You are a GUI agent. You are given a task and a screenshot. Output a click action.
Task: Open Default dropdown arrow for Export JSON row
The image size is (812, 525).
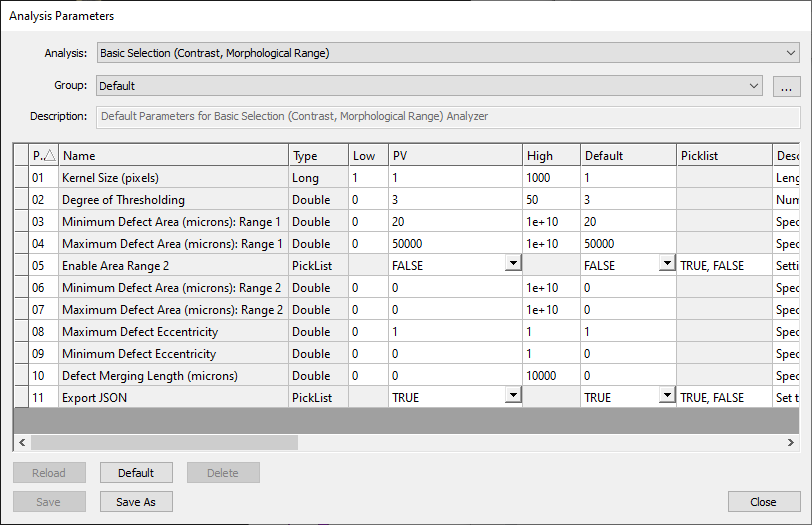(666, 396)
